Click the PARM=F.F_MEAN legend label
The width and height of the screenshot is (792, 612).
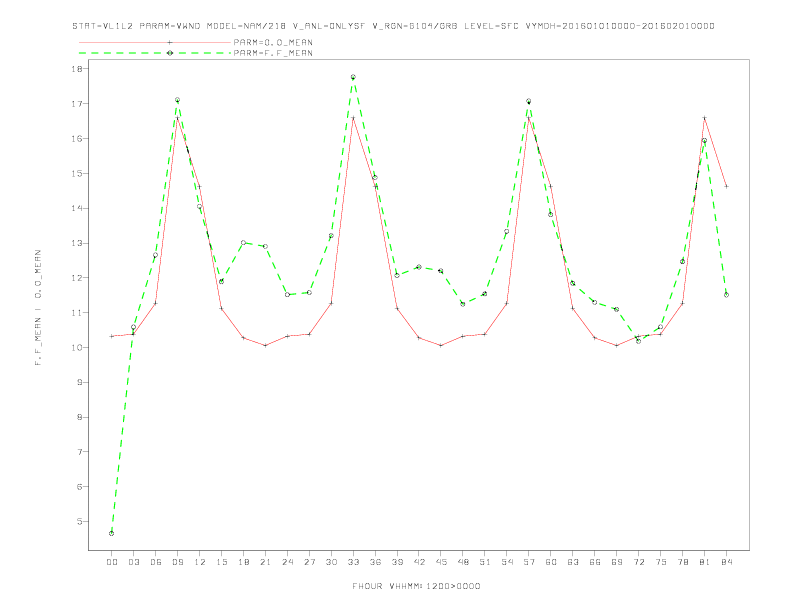(273, 53)
